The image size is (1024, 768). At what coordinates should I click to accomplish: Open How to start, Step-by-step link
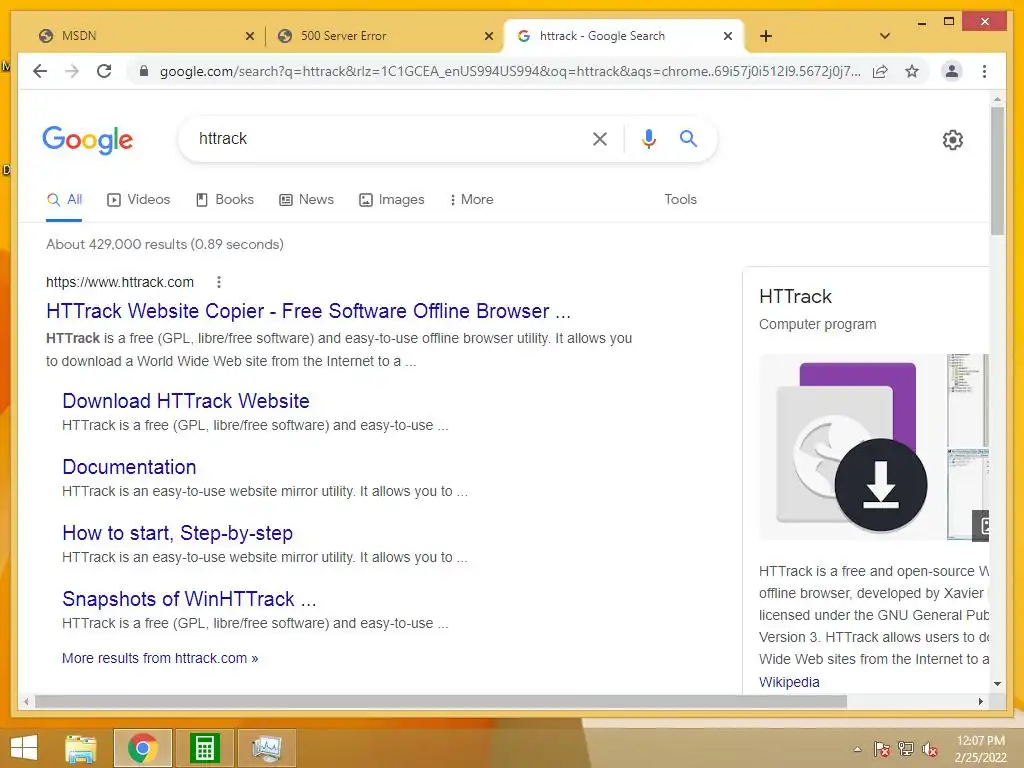[x=178, y=533]
